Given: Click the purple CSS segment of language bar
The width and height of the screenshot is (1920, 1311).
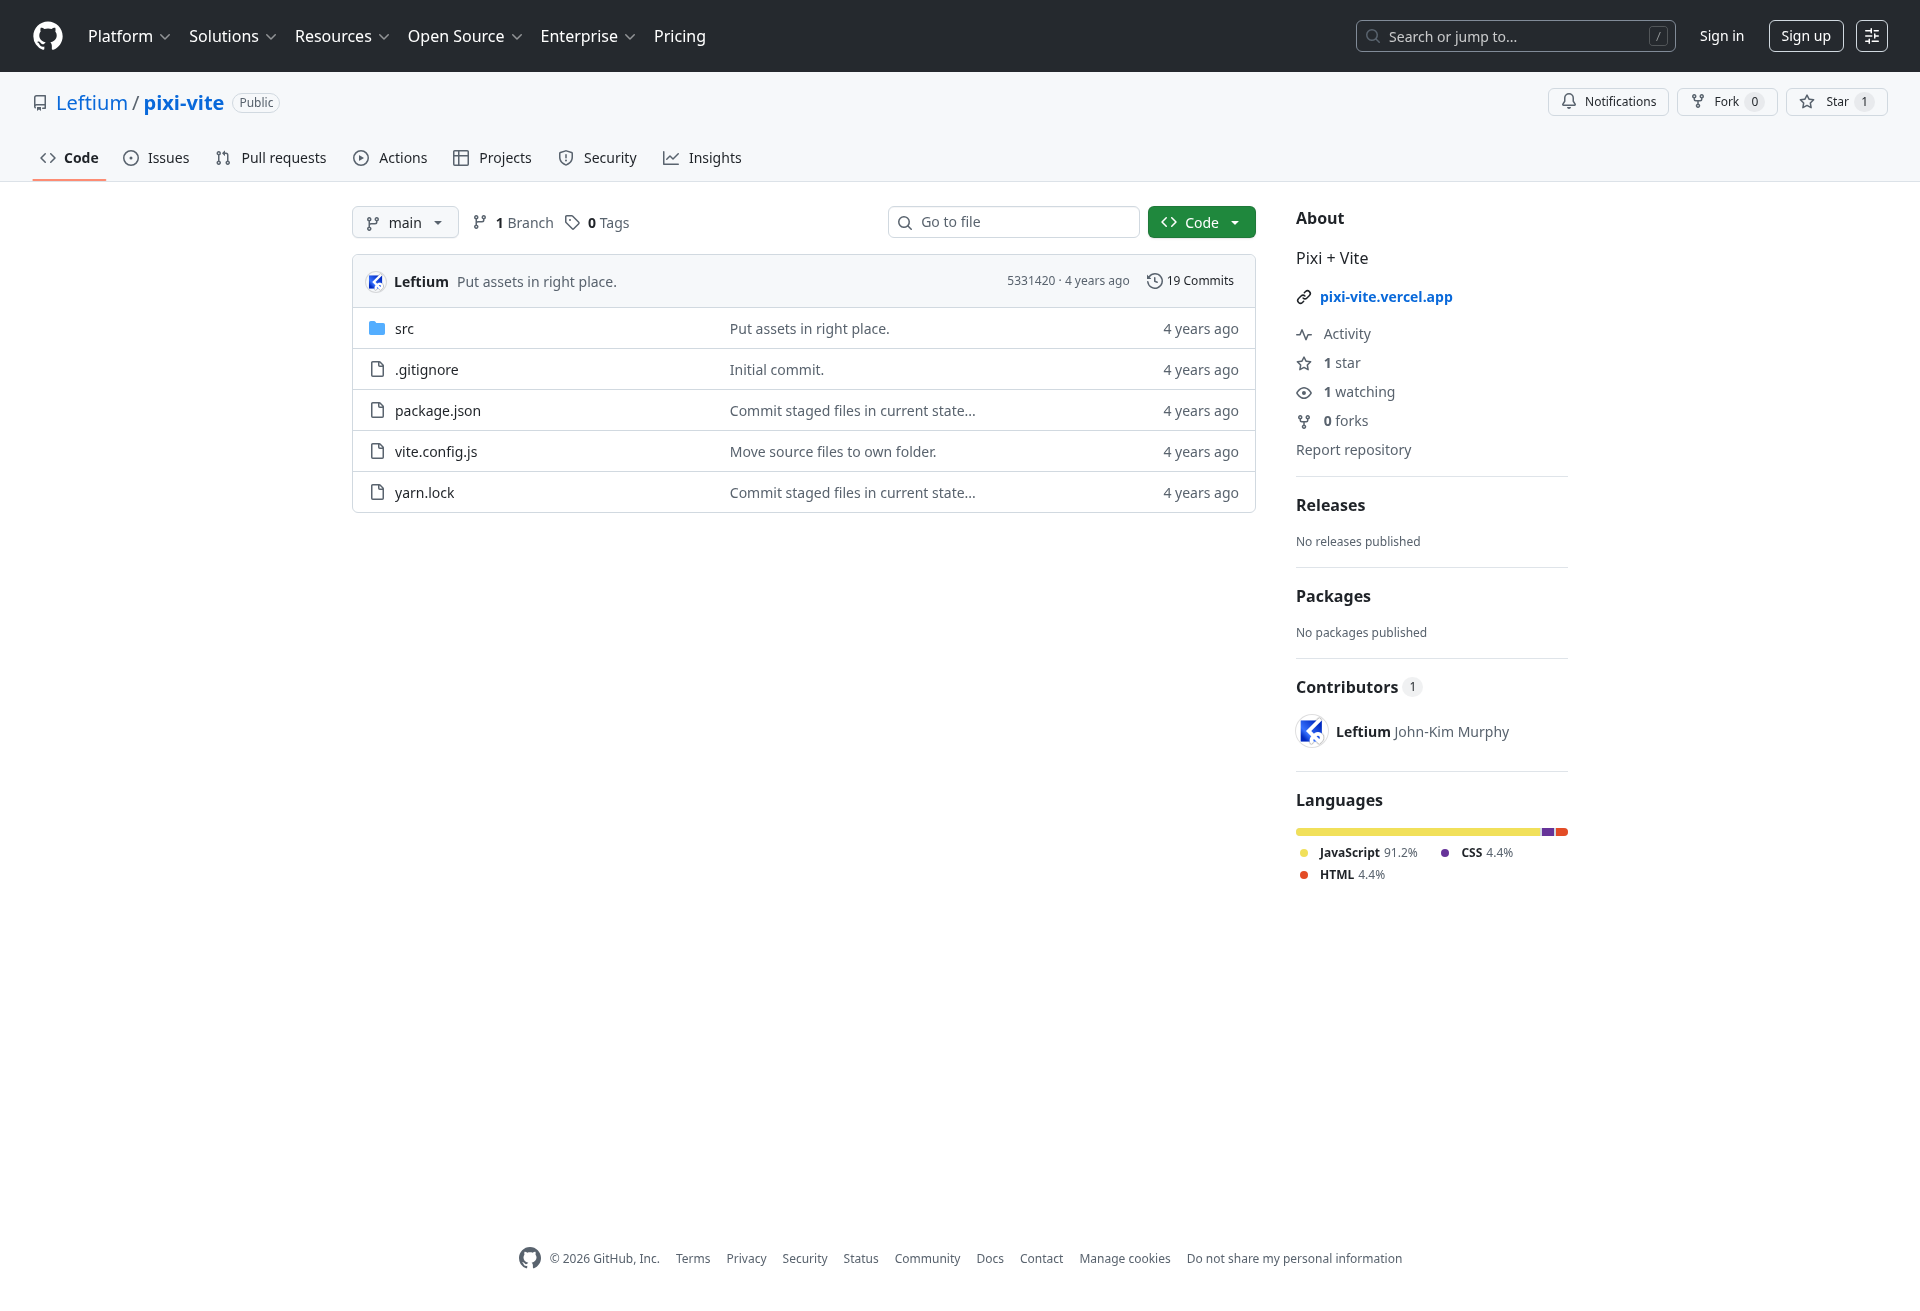Looking at the screenshot, I should tap(1548, 832).
